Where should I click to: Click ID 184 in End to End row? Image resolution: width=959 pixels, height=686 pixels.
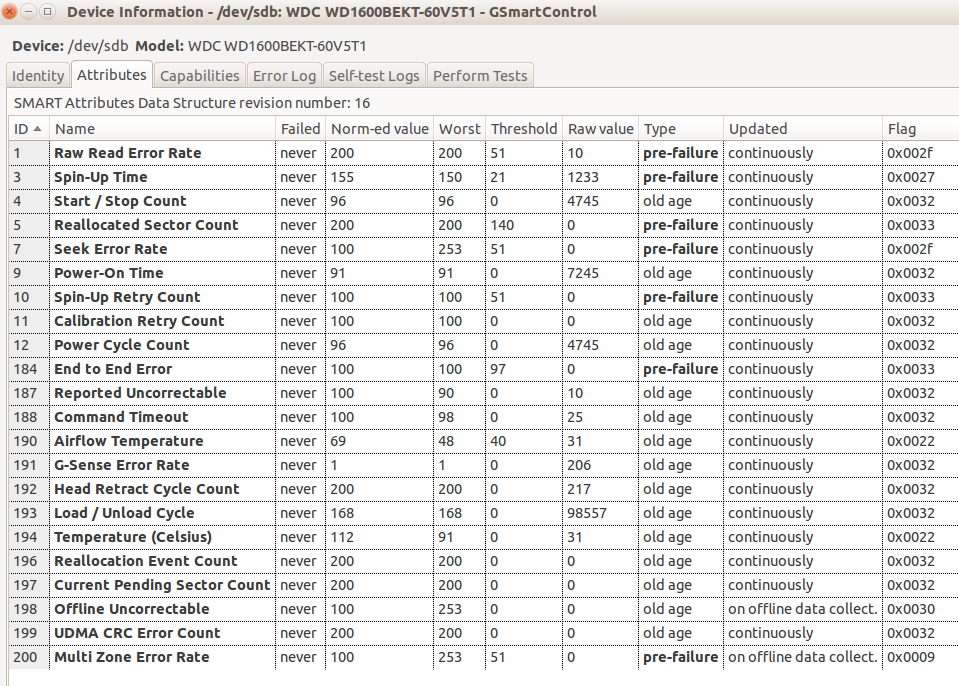[25, 369]
